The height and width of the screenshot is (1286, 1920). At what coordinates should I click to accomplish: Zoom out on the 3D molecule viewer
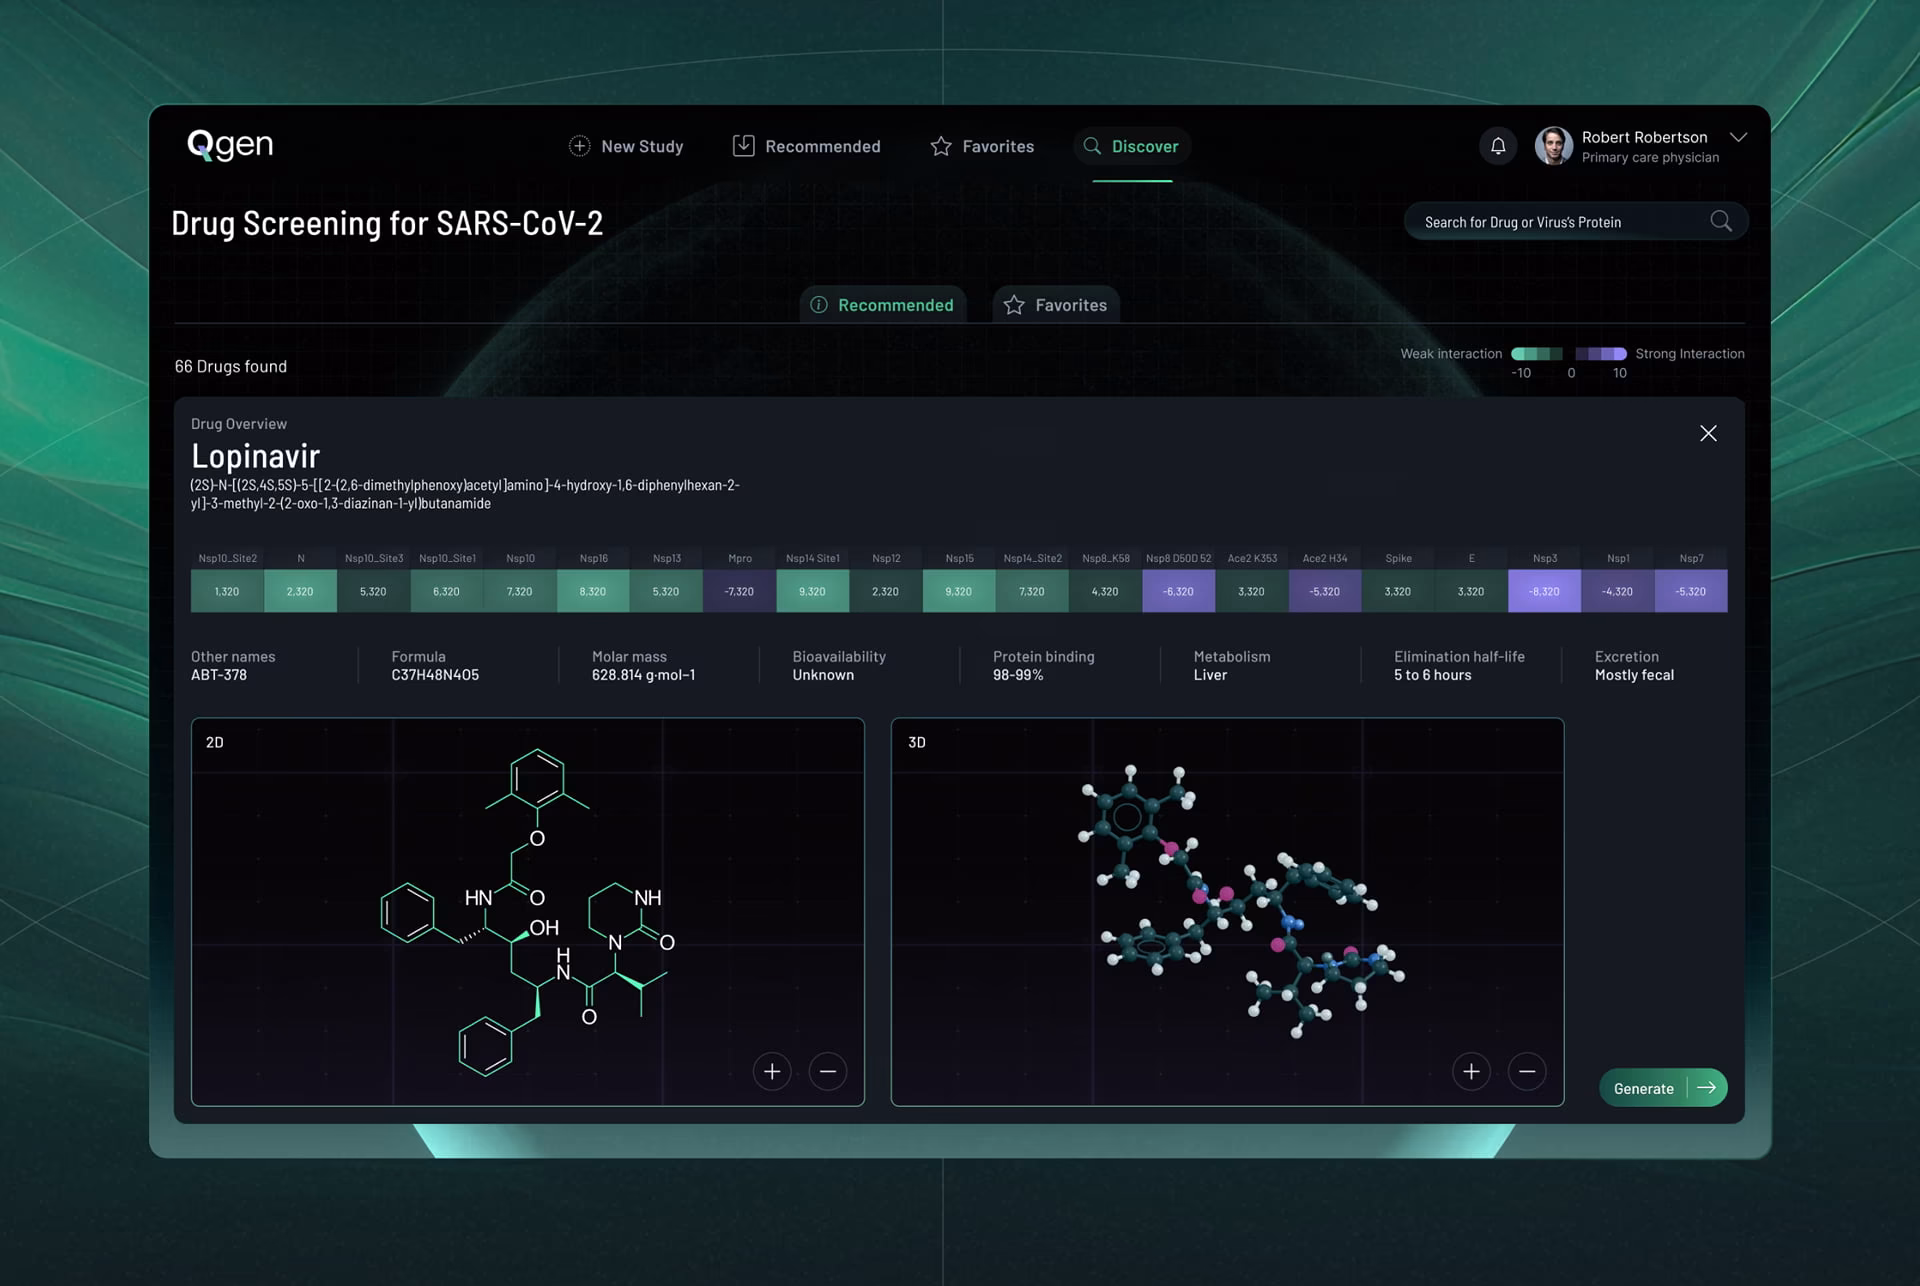pyautogui.click(x=1527, y=1071)
